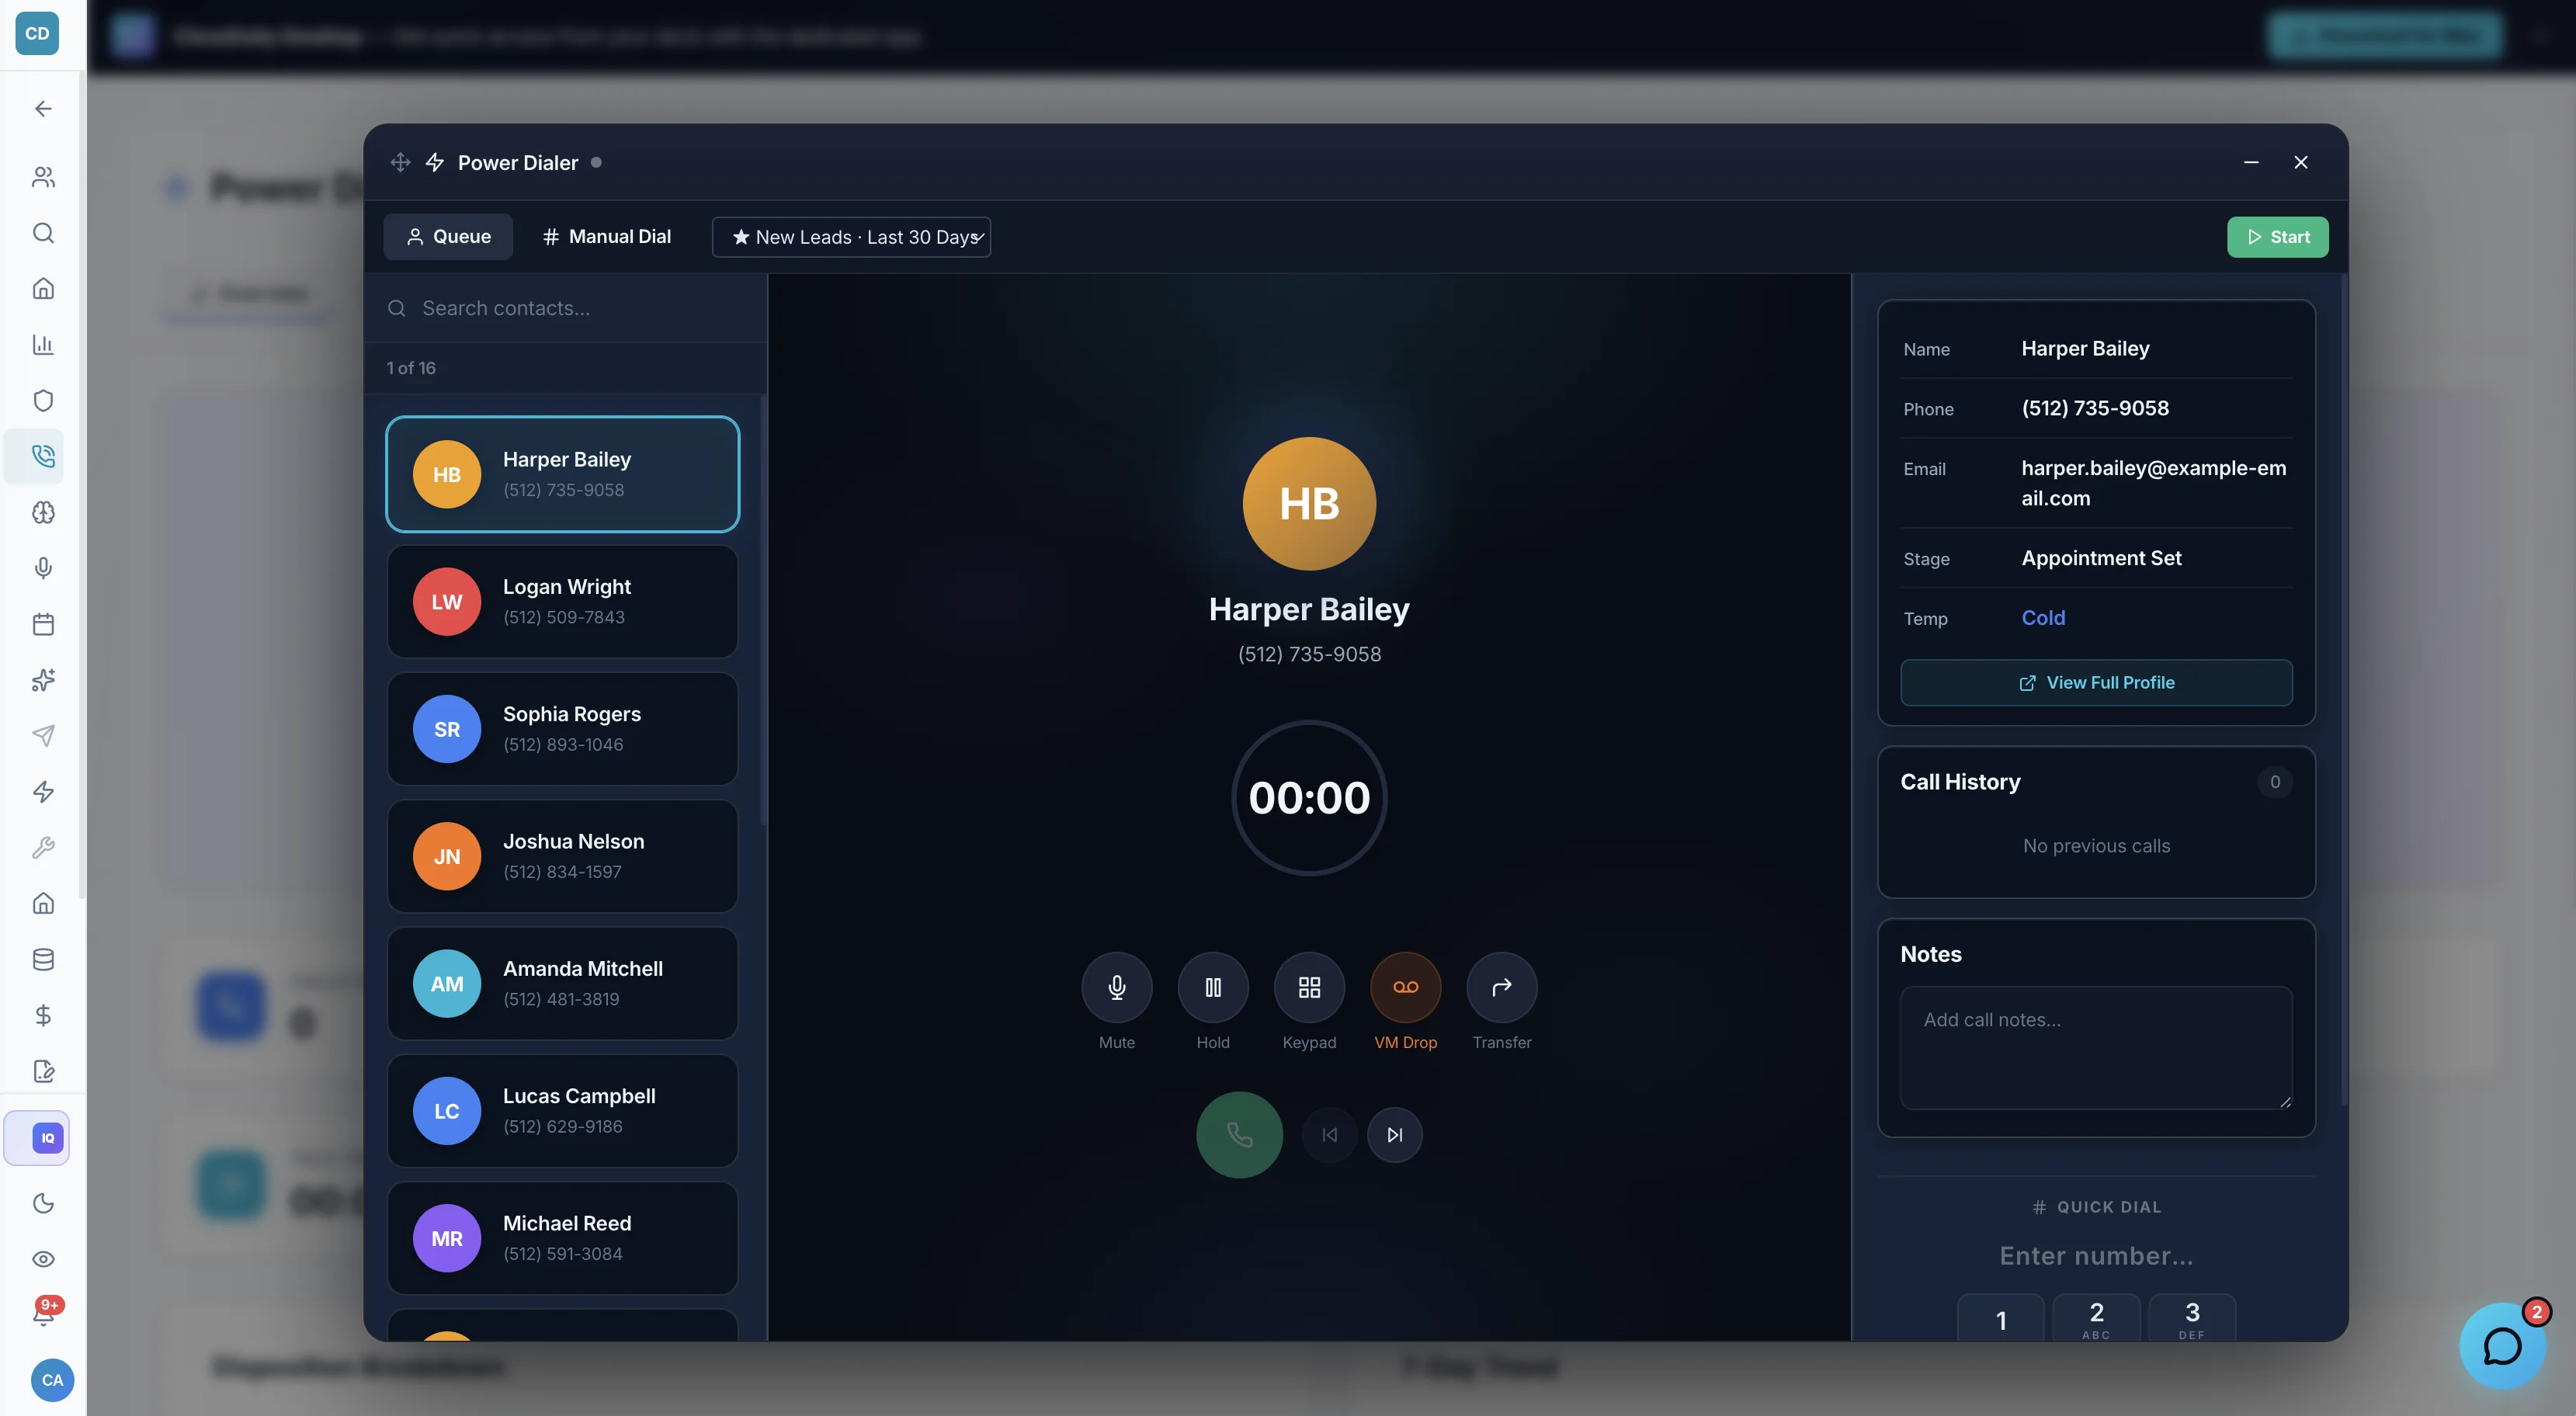Viewport: 2576px width, 1416px height.
Task: Select Joshua Nelson in the queue
Action: [563, 856]
